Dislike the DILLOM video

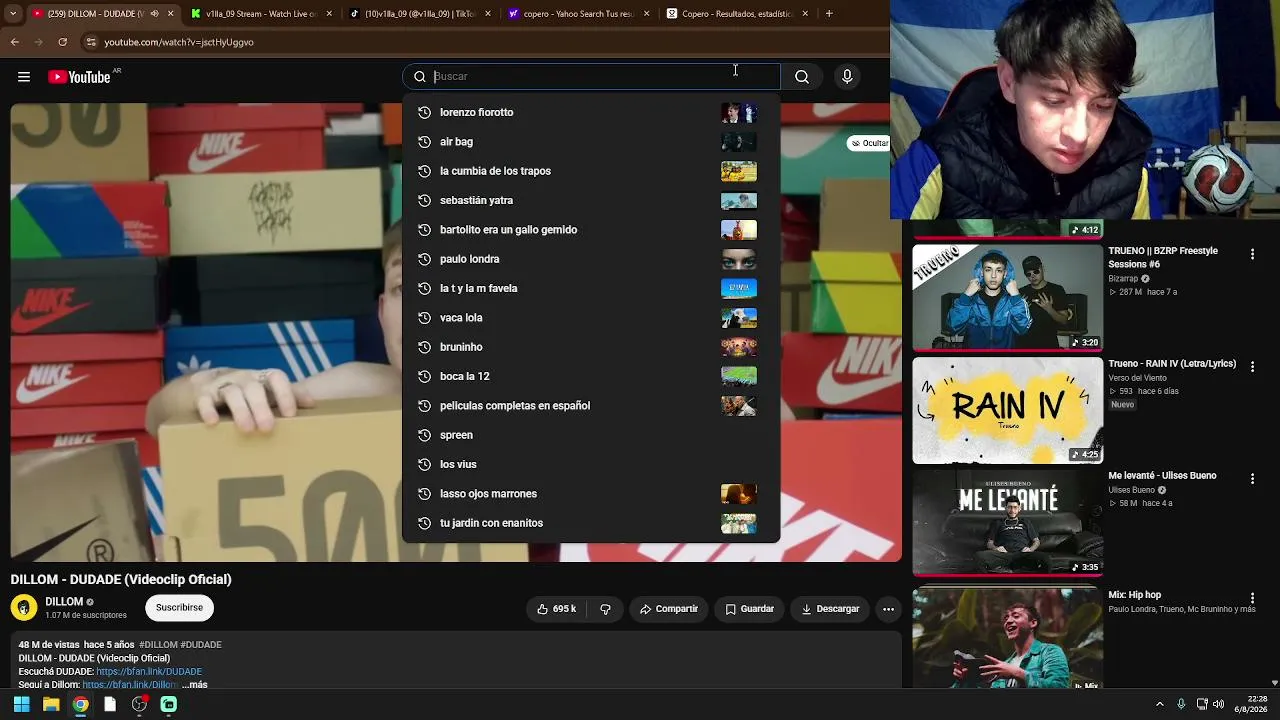click(x=605, y=609)
